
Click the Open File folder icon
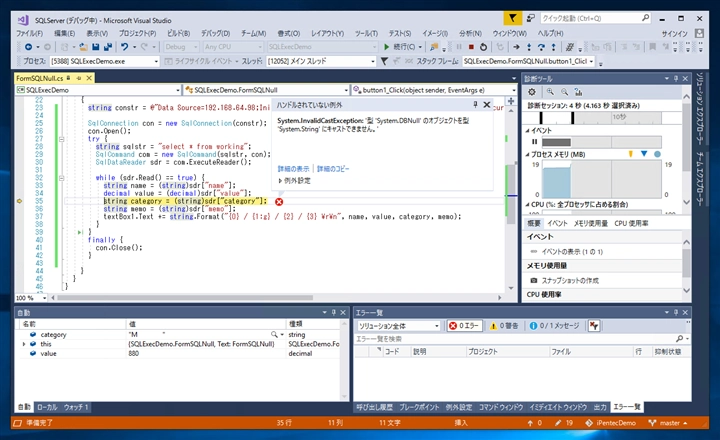[83, 47]
